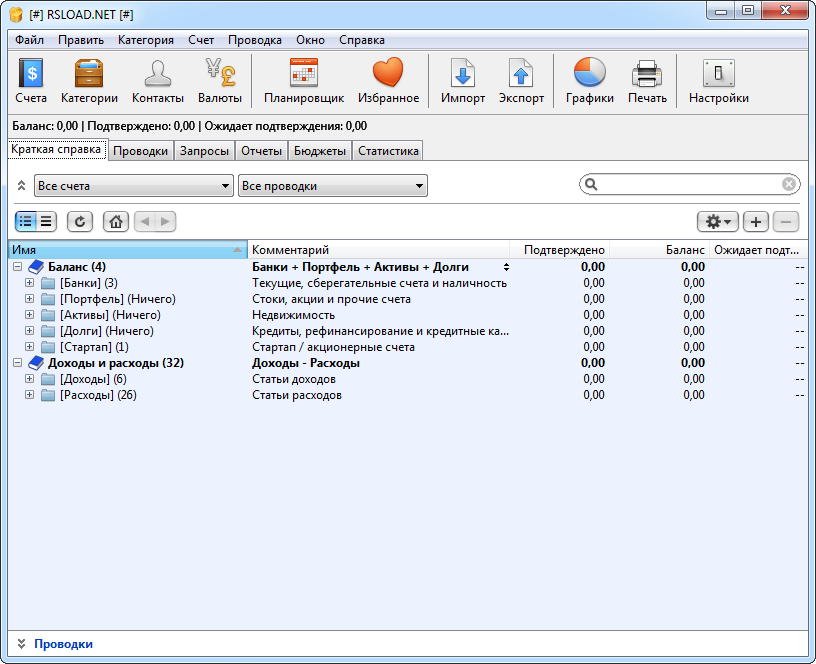Expand the [Банки] tree node

28,283
